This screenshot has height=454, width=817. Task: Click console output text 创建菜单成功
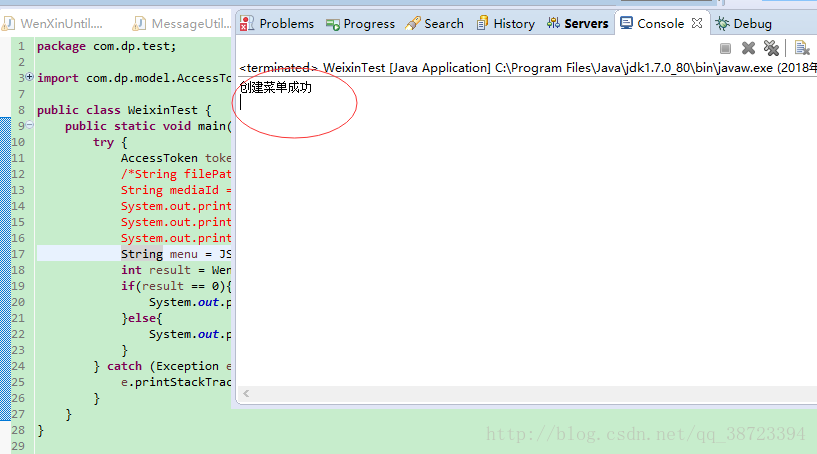276,87
